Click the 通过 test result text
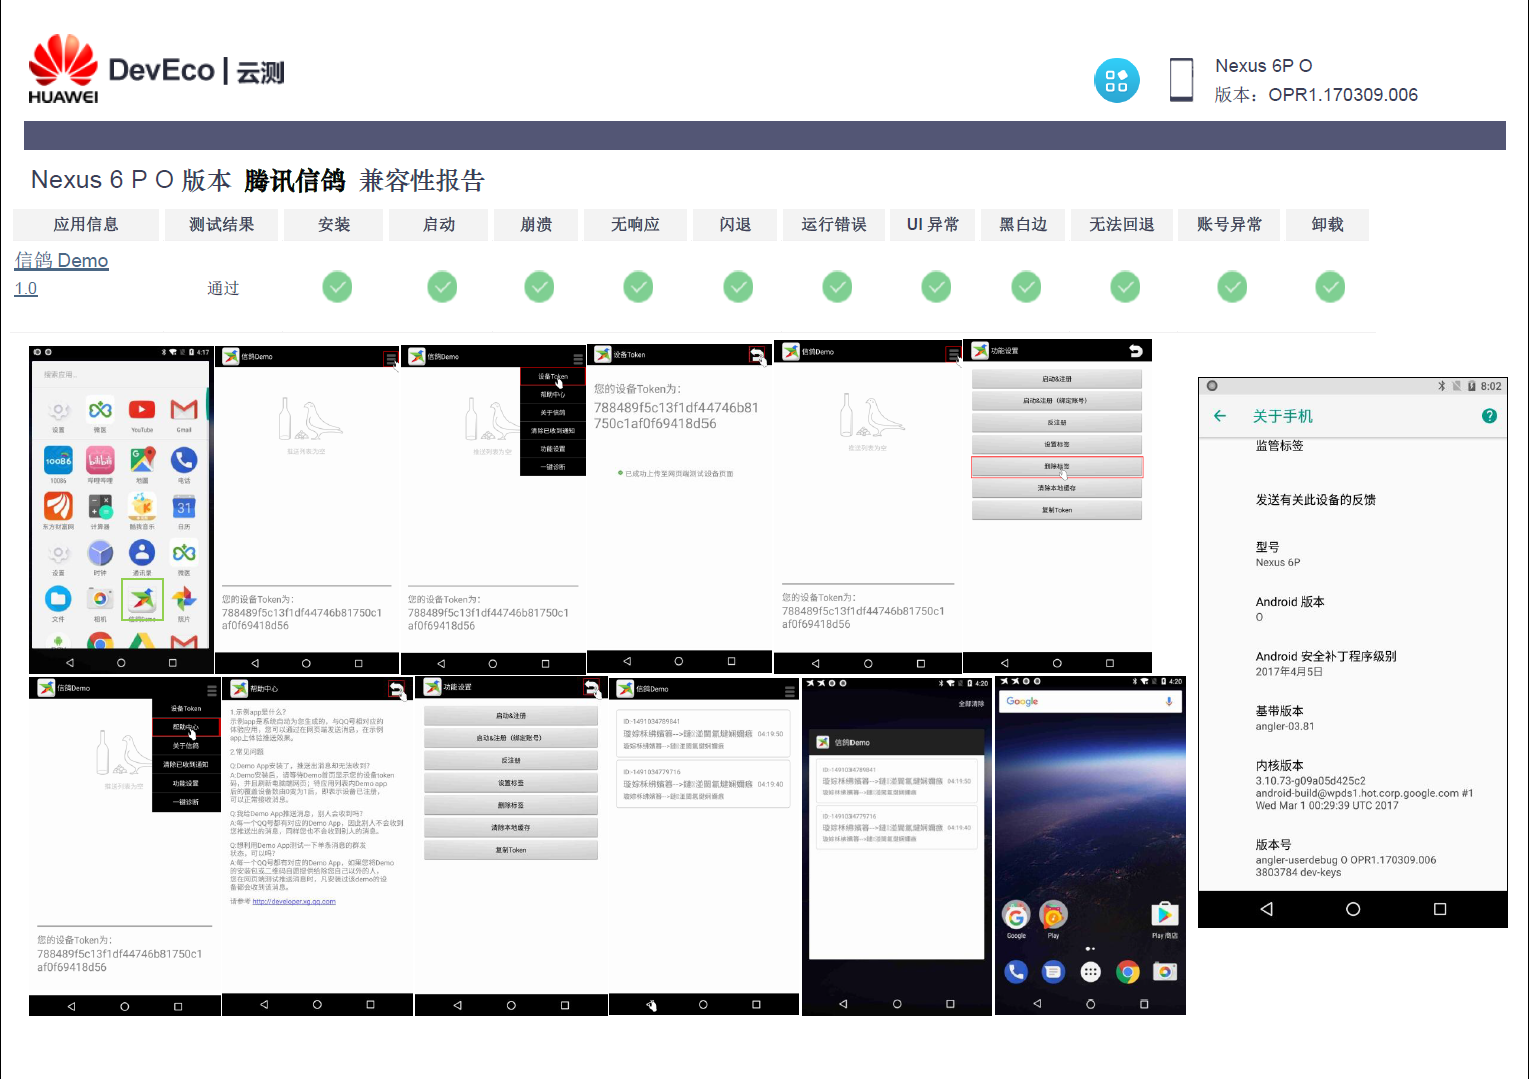 click(x=223, y=289)
